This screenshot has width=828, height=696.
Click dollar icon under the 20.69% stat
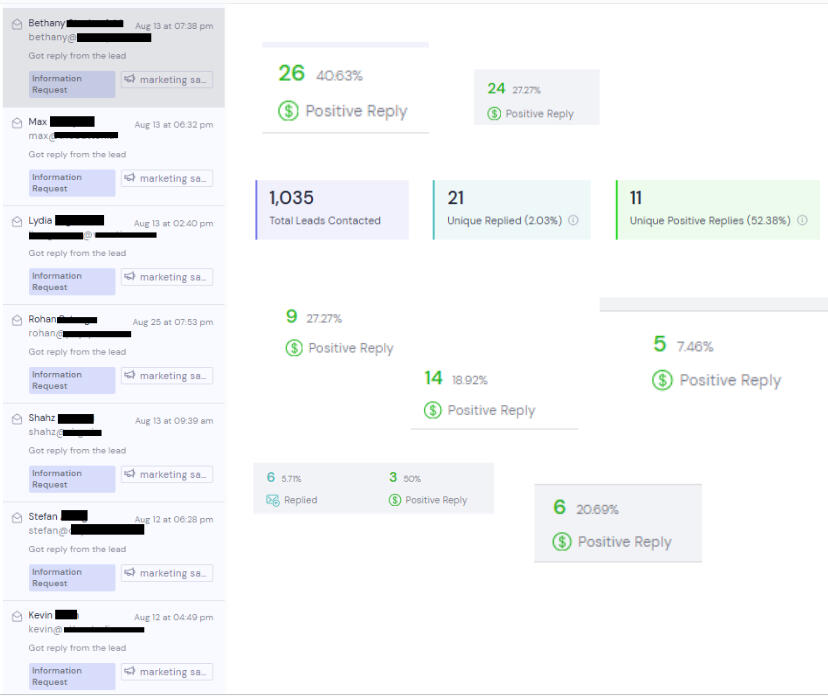point(562,542)
